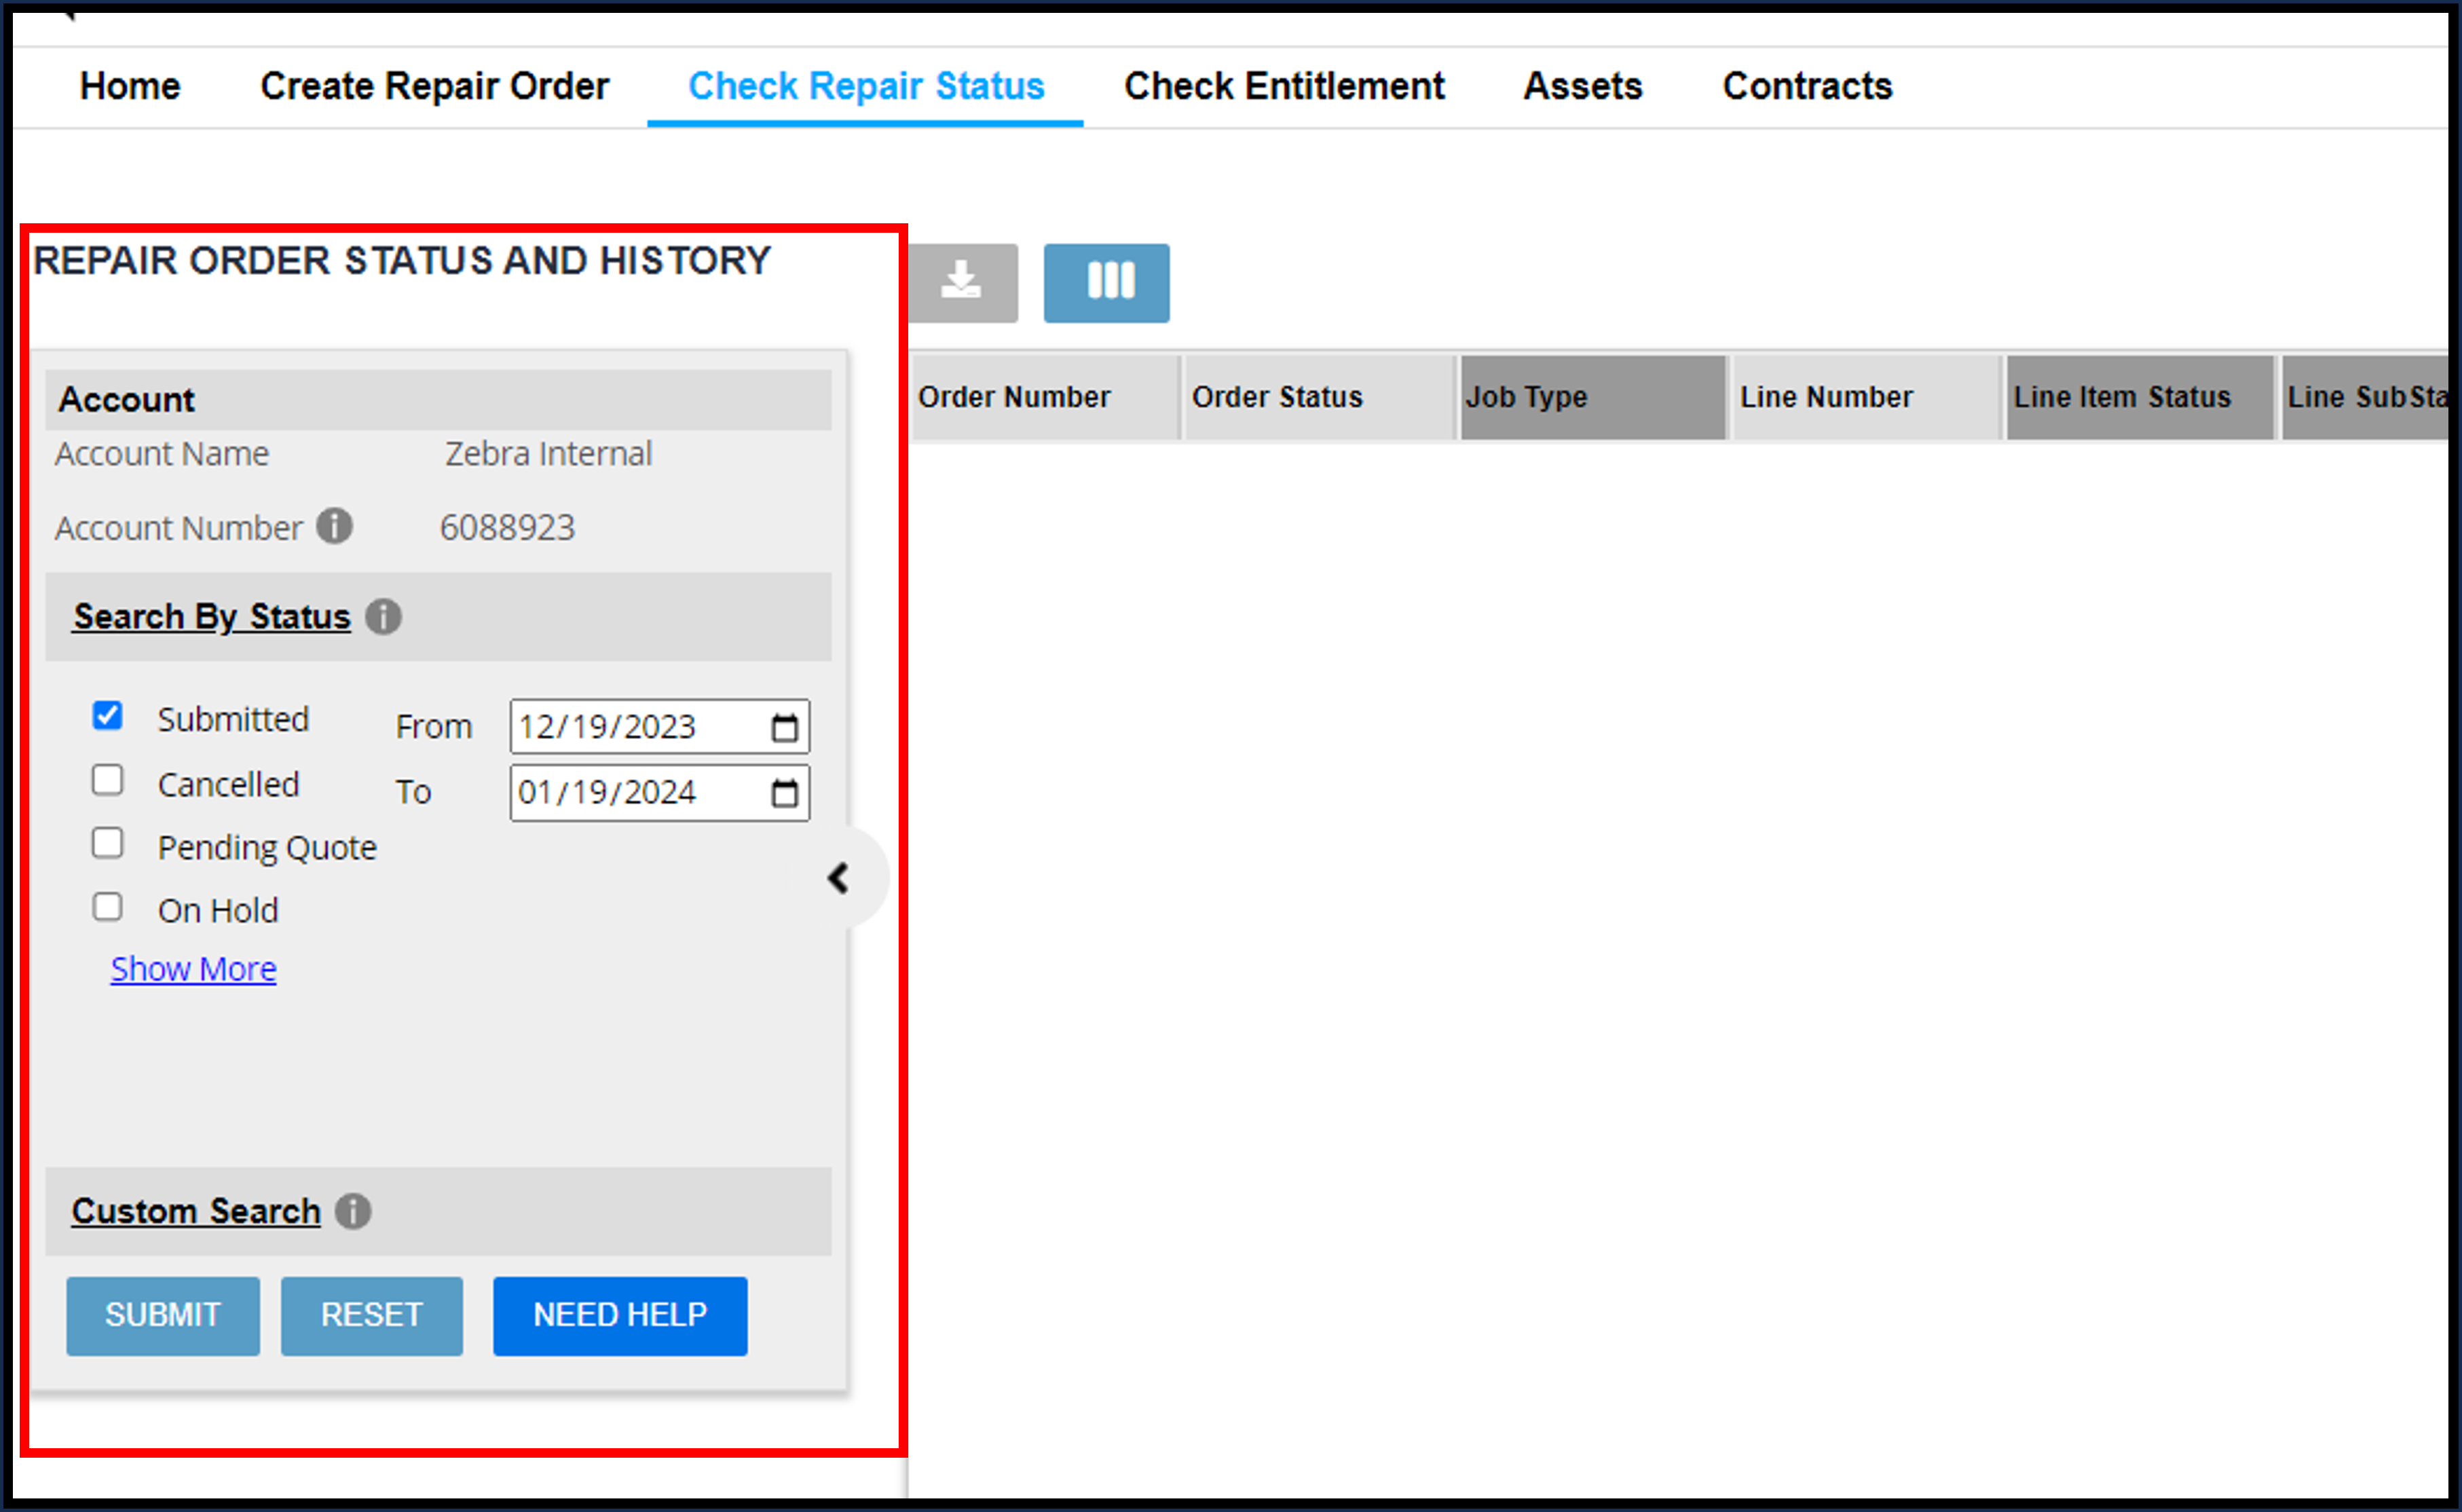Check the Cancelled status checkbox
Screen dimensions: 2462x1512
tap(107, 780)
